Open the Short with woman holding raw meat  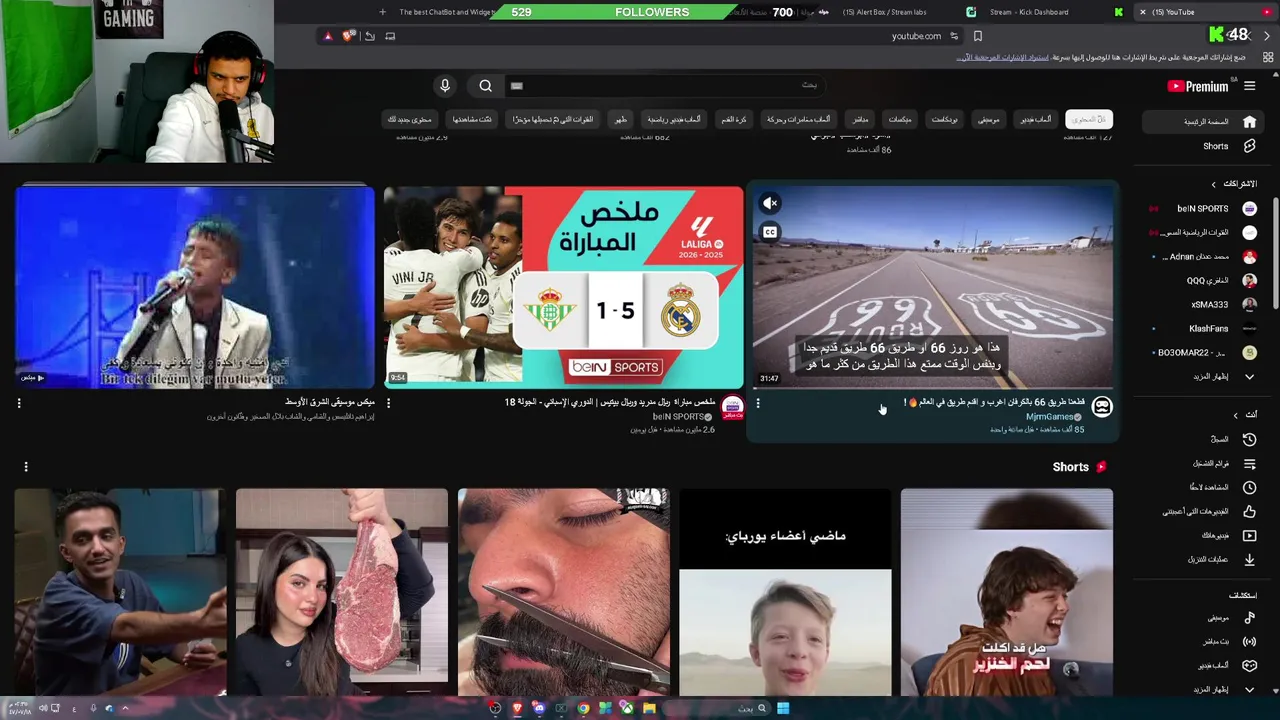[342, 592]
